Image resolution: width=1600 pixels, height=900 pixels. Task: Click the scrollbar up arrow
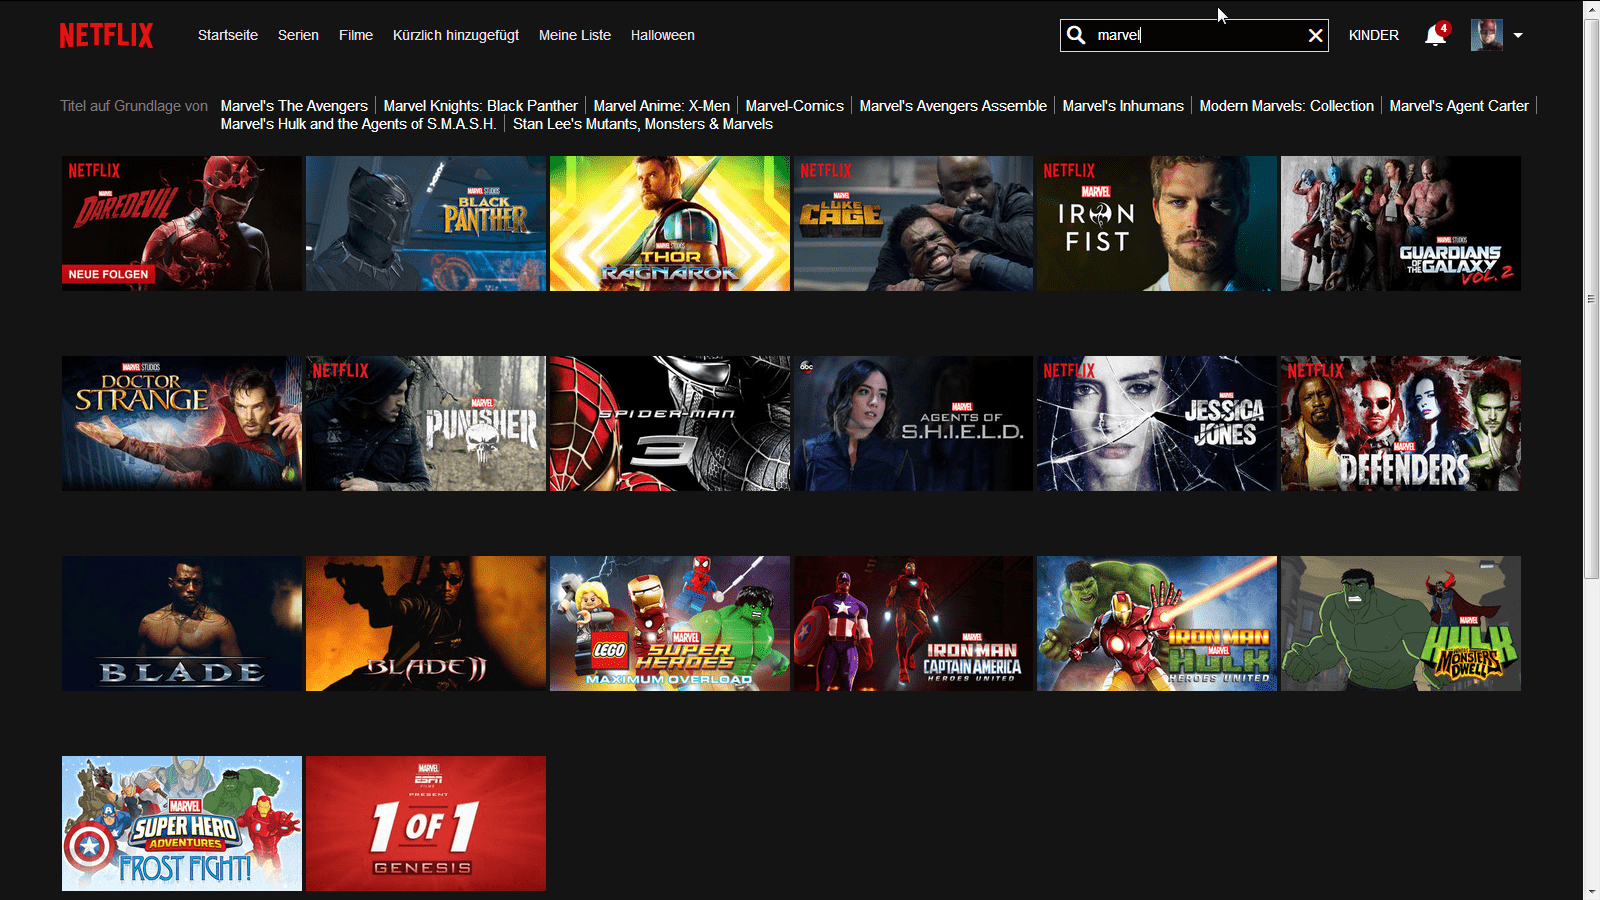[x=1591, y=9]
